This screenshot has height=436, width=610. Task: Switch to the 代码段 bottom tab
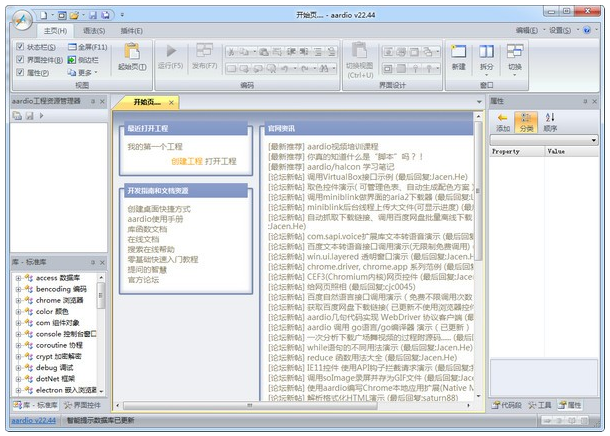point(507,405)
